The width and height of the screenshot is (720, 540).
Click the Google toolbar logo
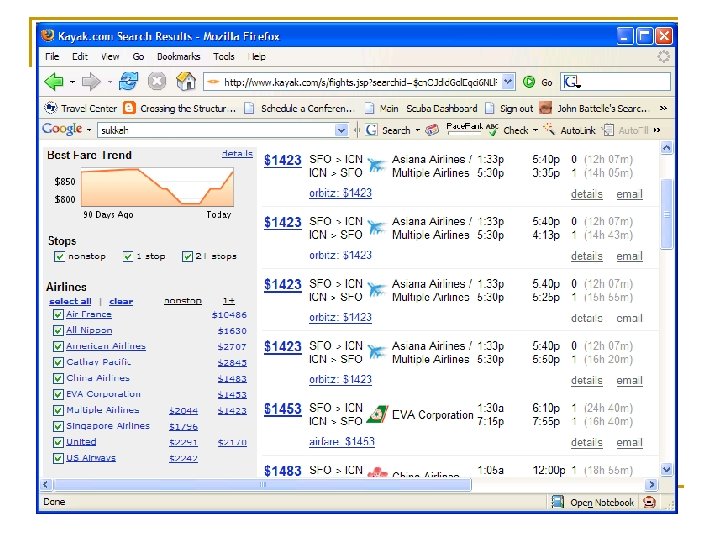click(x=62, y=129)
